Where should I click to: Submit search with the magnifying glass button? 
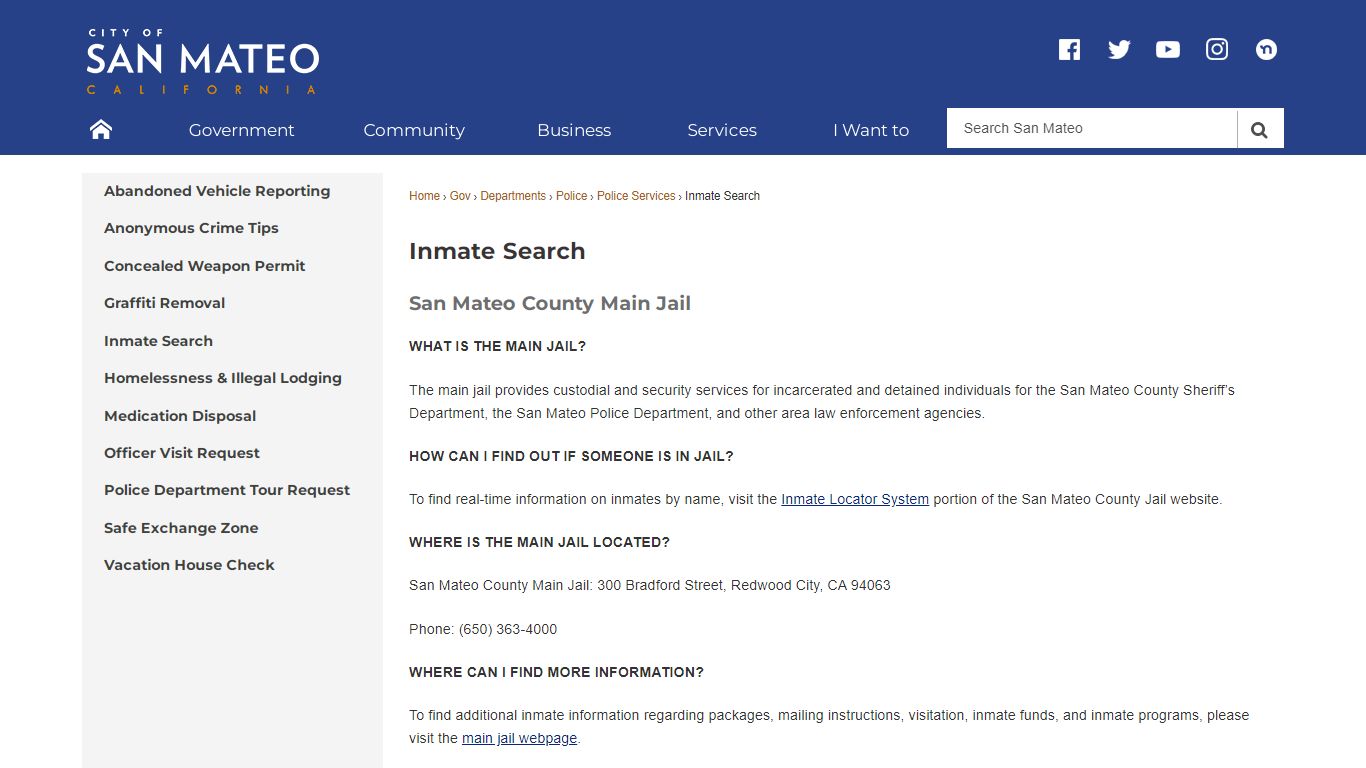(1260, 129)
